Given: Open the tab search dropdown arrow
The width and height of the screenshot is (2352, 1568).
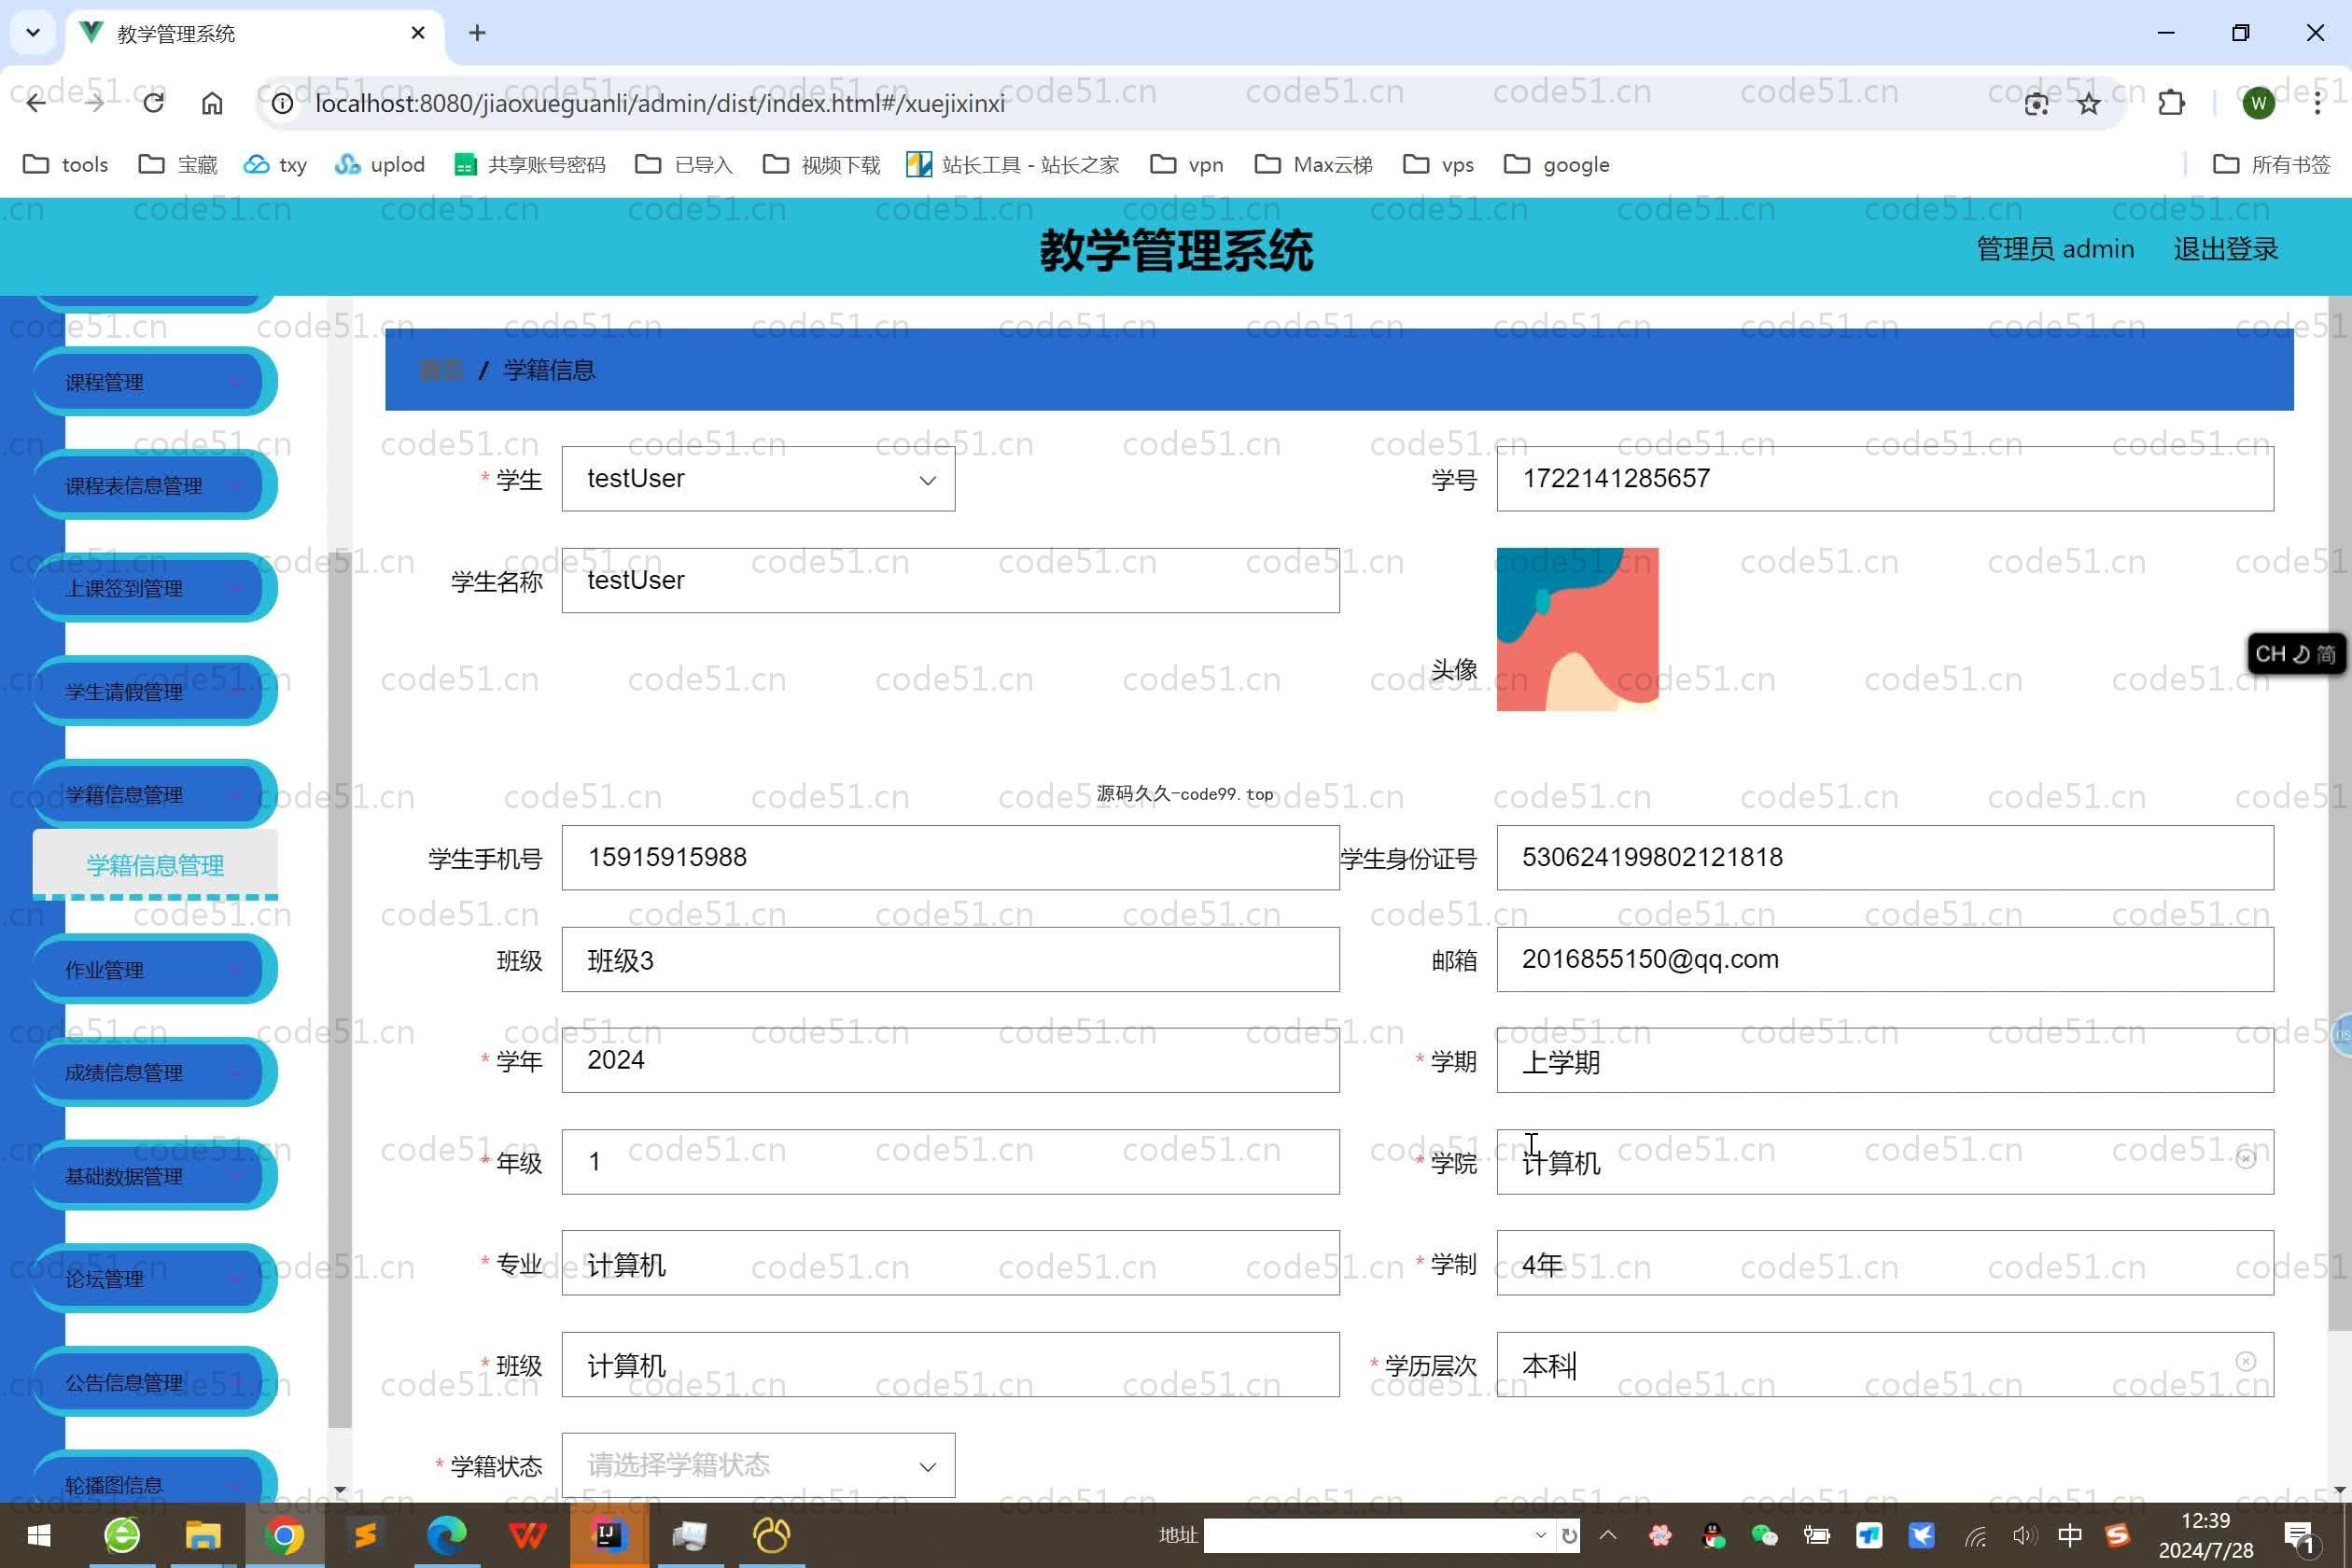Looking at the screenshot, I should 33,33.
